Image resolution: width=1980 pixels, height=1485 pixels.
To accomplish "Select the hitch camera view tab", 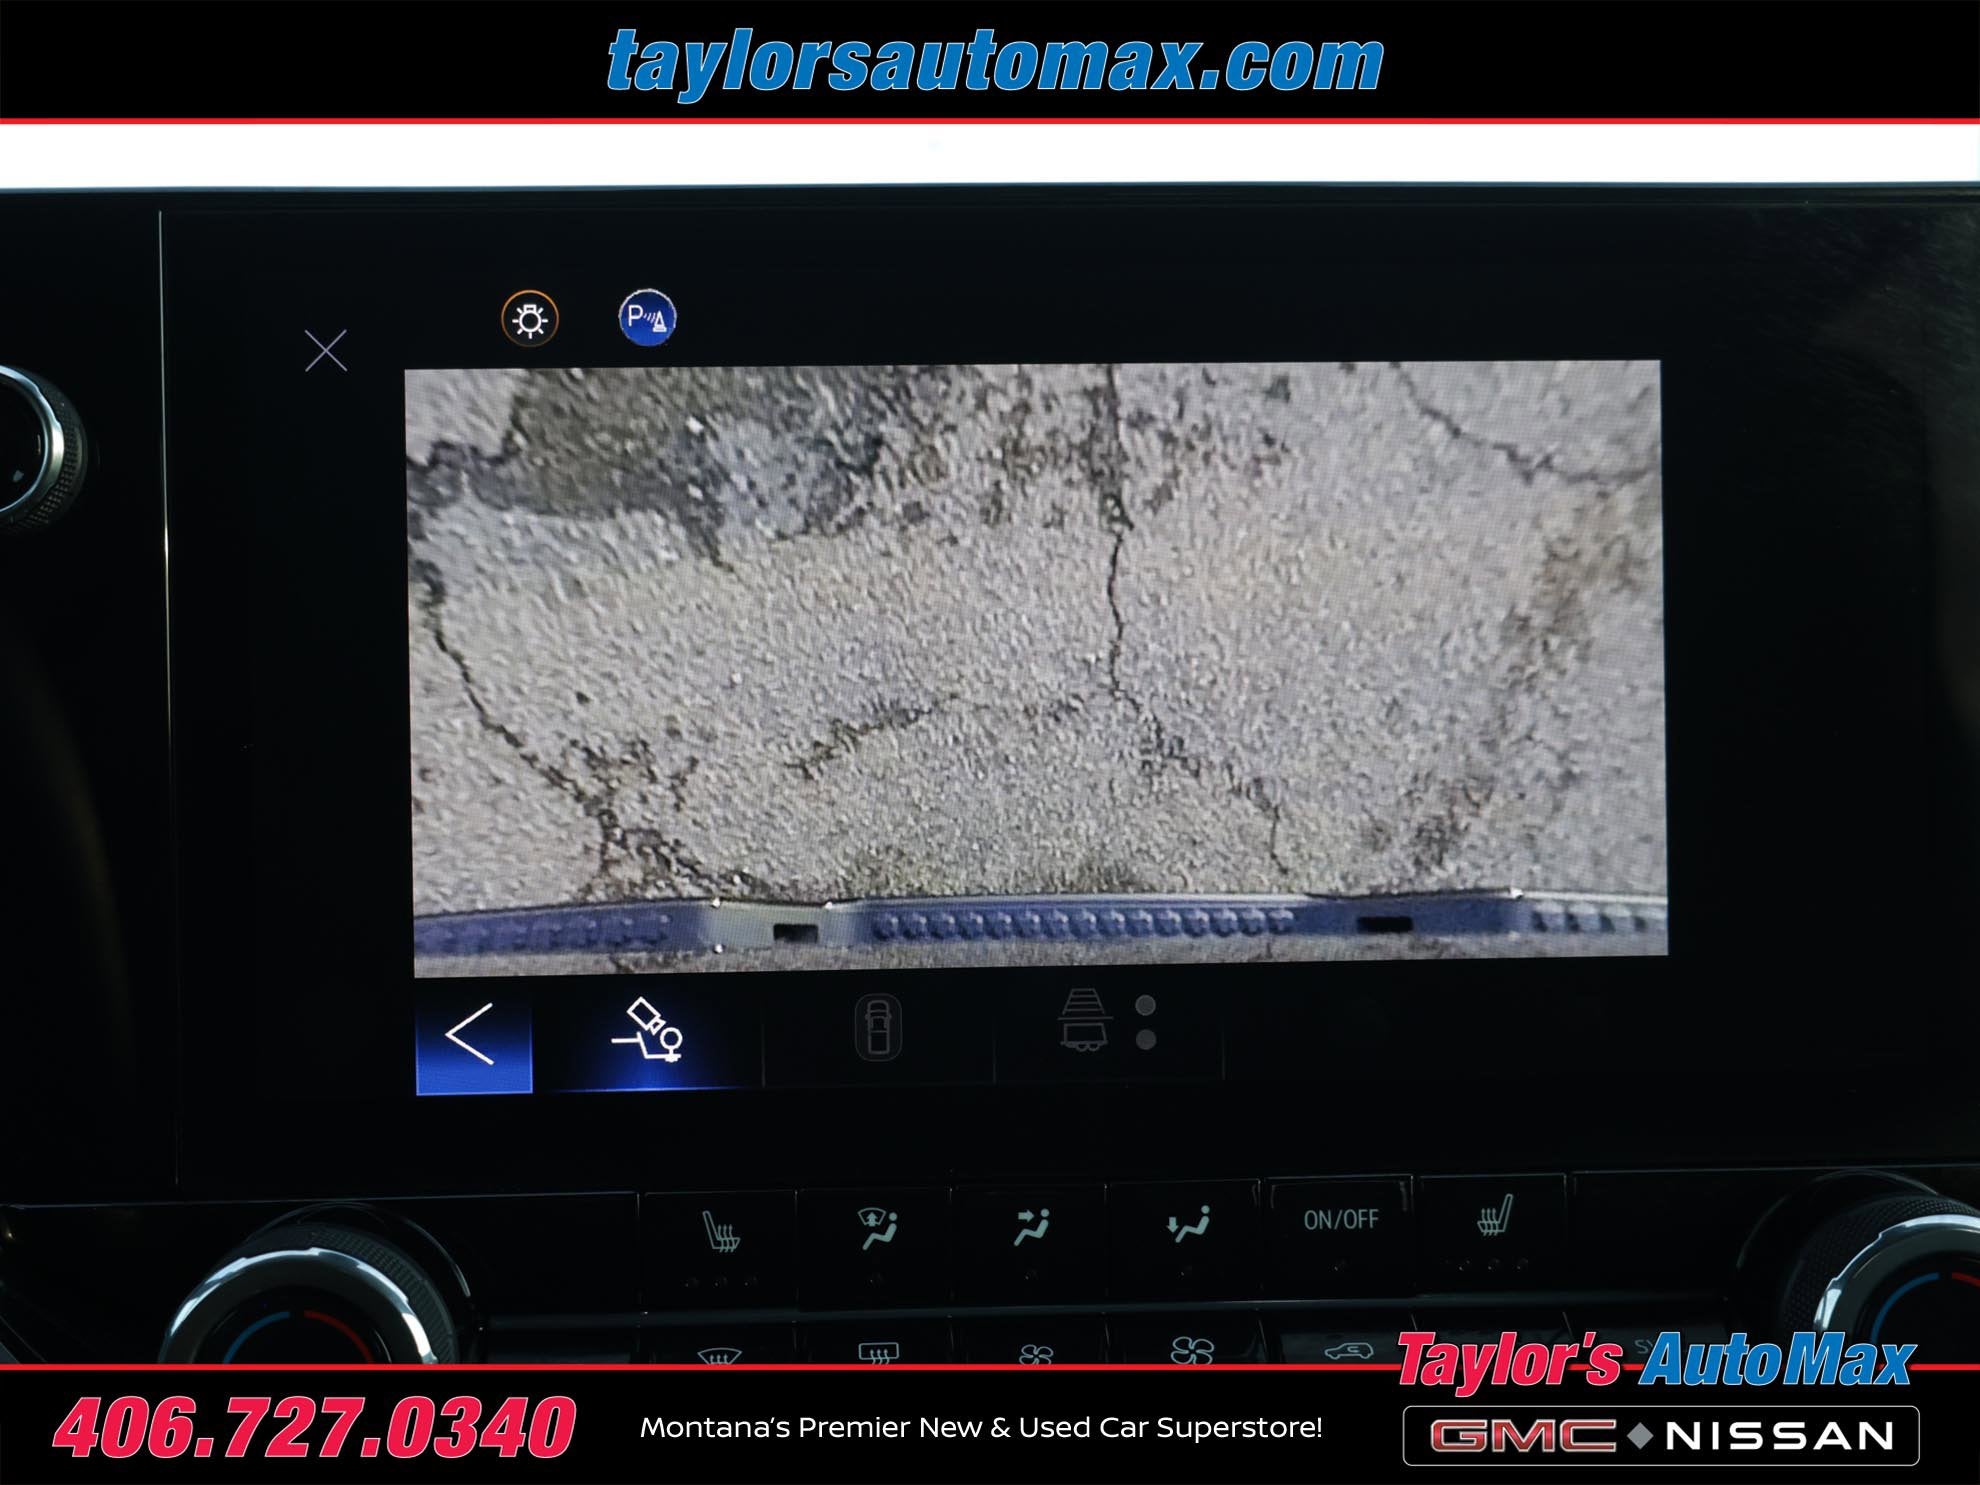I will pos(648,1032).
